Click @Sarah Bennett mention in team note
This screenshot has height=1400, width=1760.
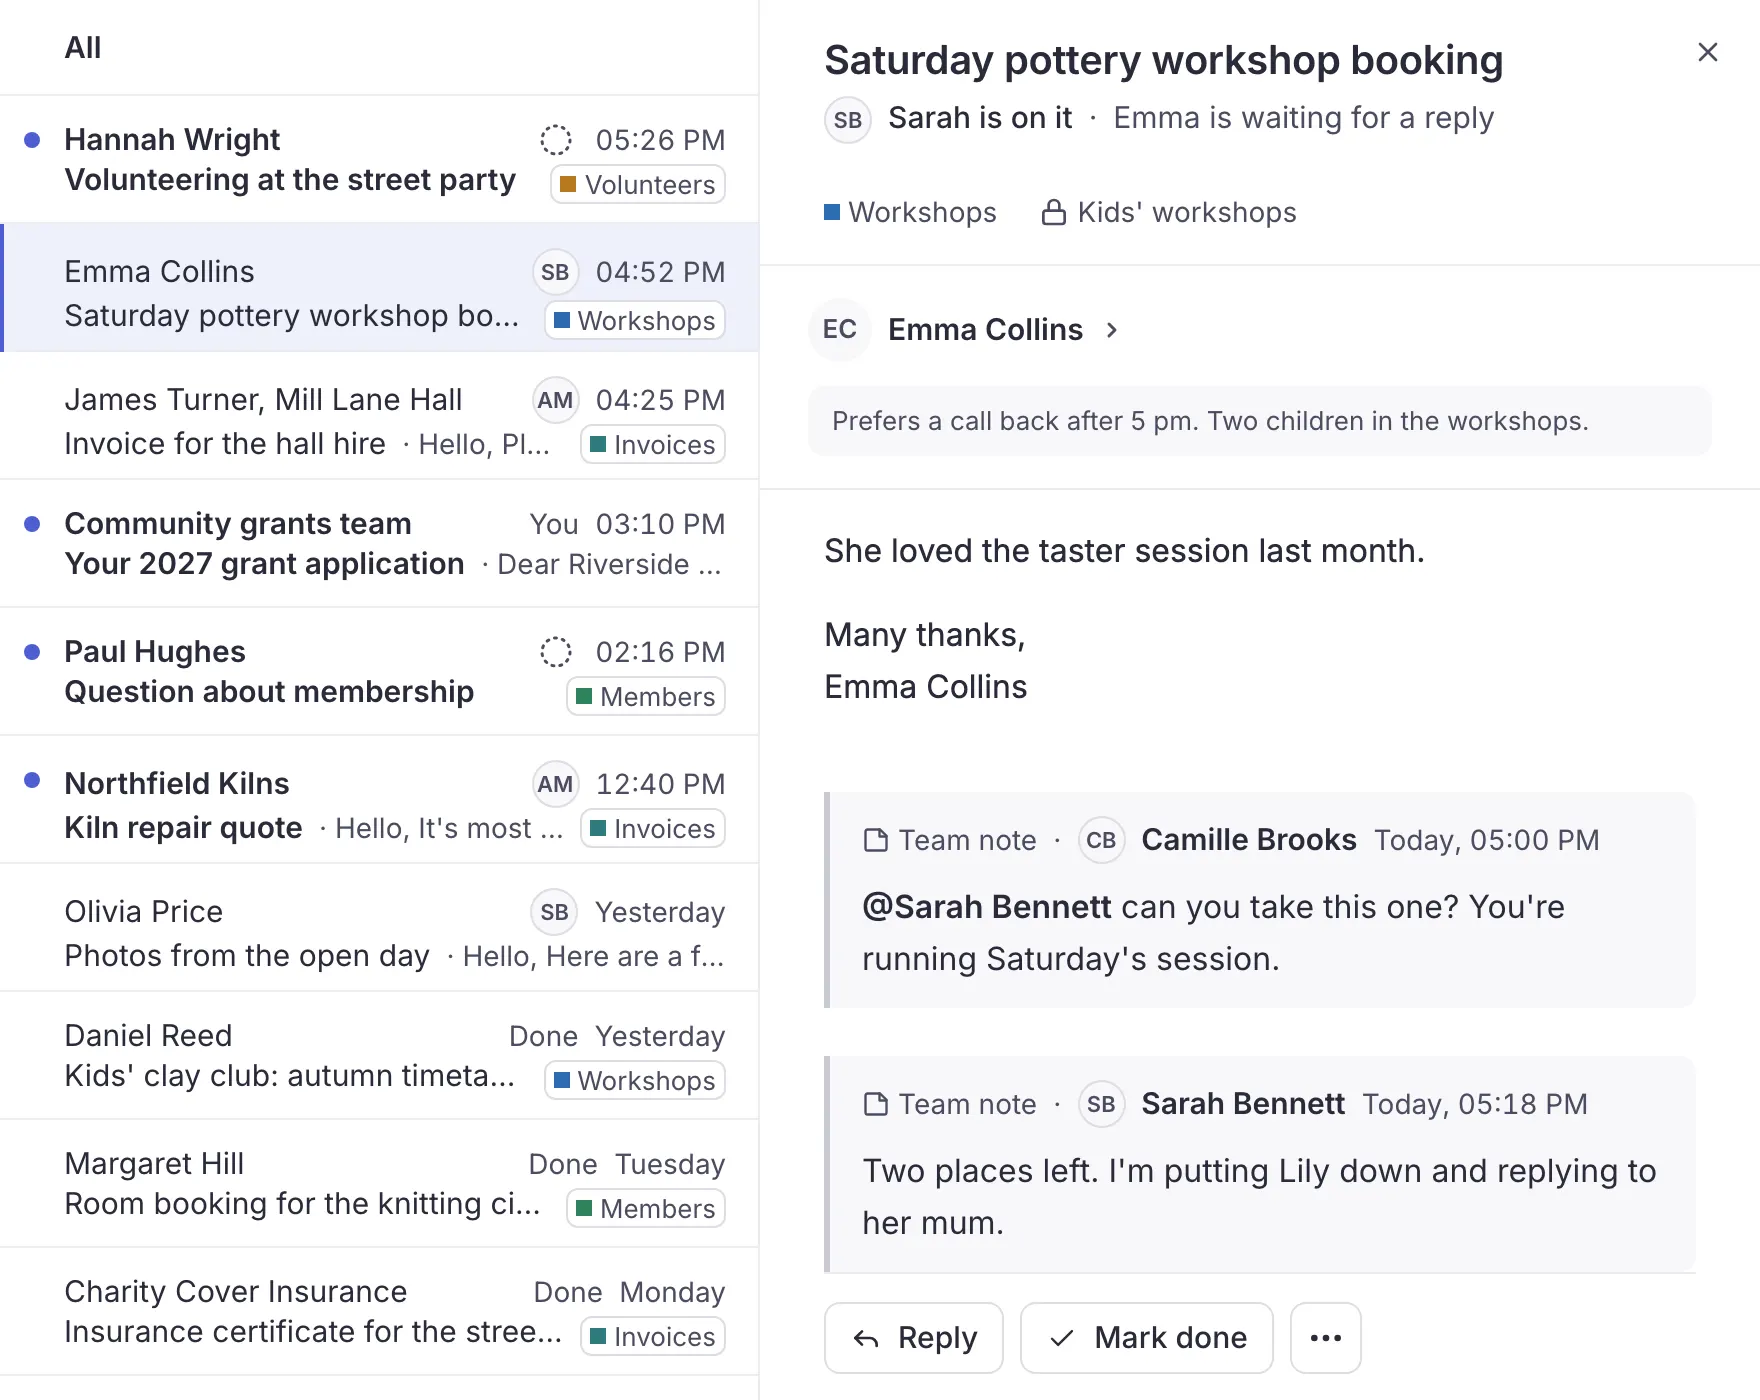pos(987,907)
